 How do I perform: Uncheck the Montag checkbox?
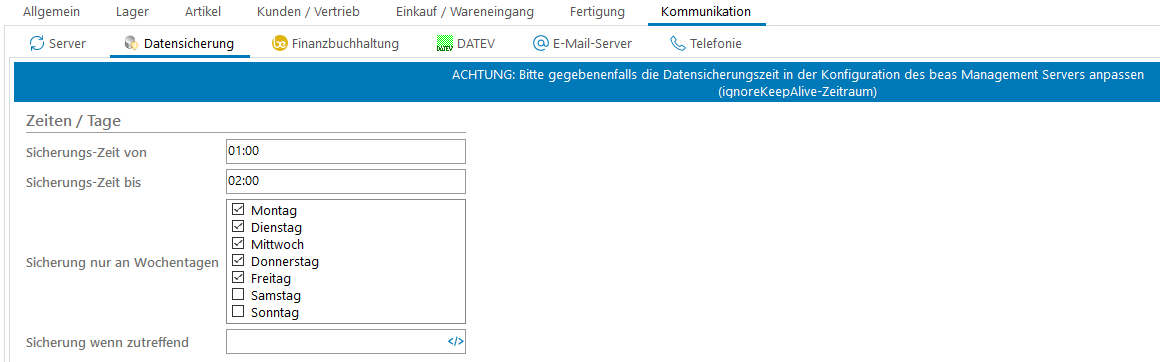(238, 210)
